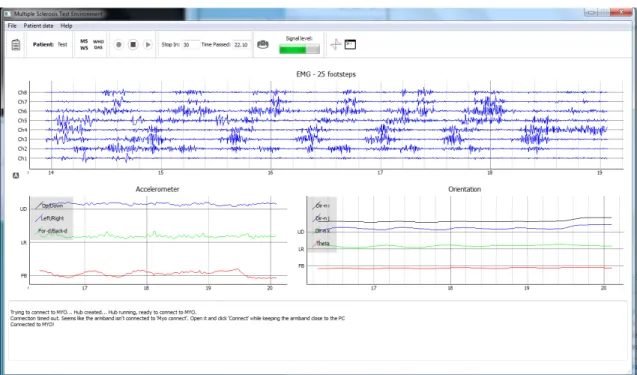Click the Patient name 'Test' in toolbar
Screen dimensions: 637x375
pyautogui.click(x=62, y=45)
